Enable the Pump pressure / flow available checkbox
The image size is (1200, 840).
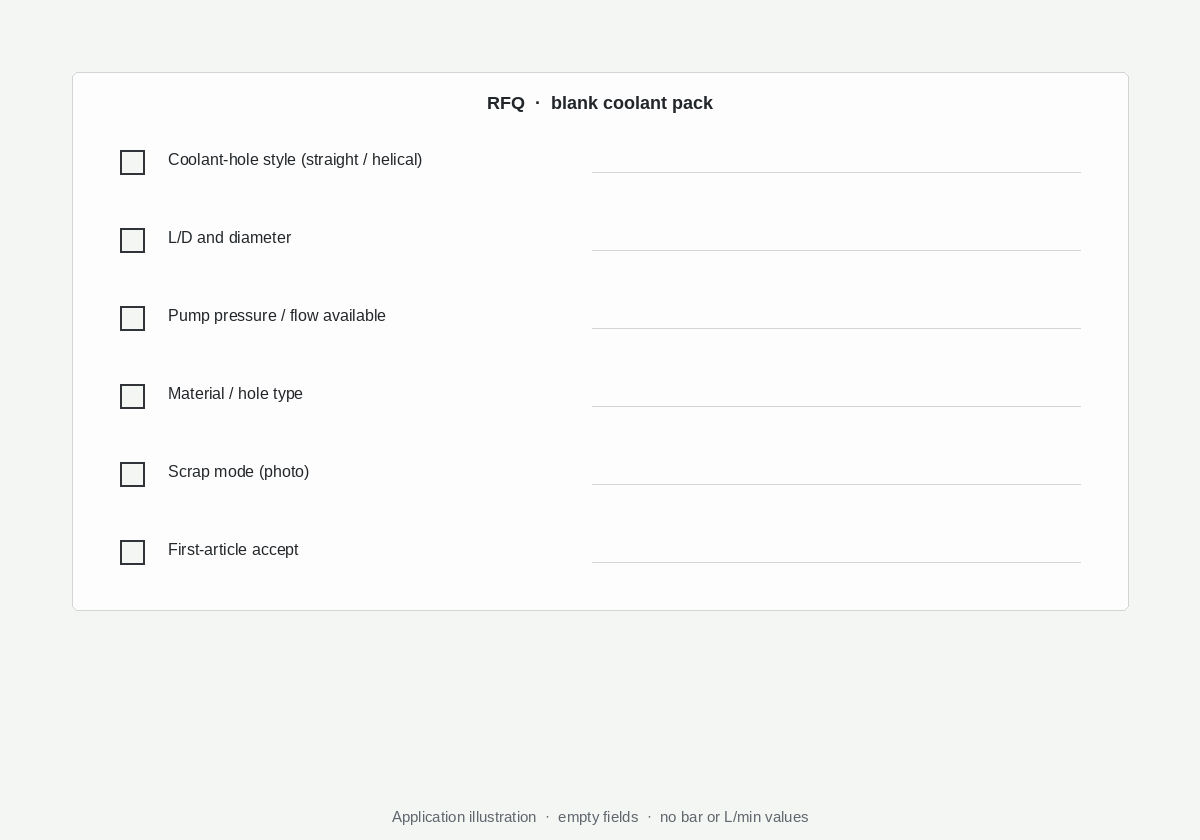(x=132, y=318)
